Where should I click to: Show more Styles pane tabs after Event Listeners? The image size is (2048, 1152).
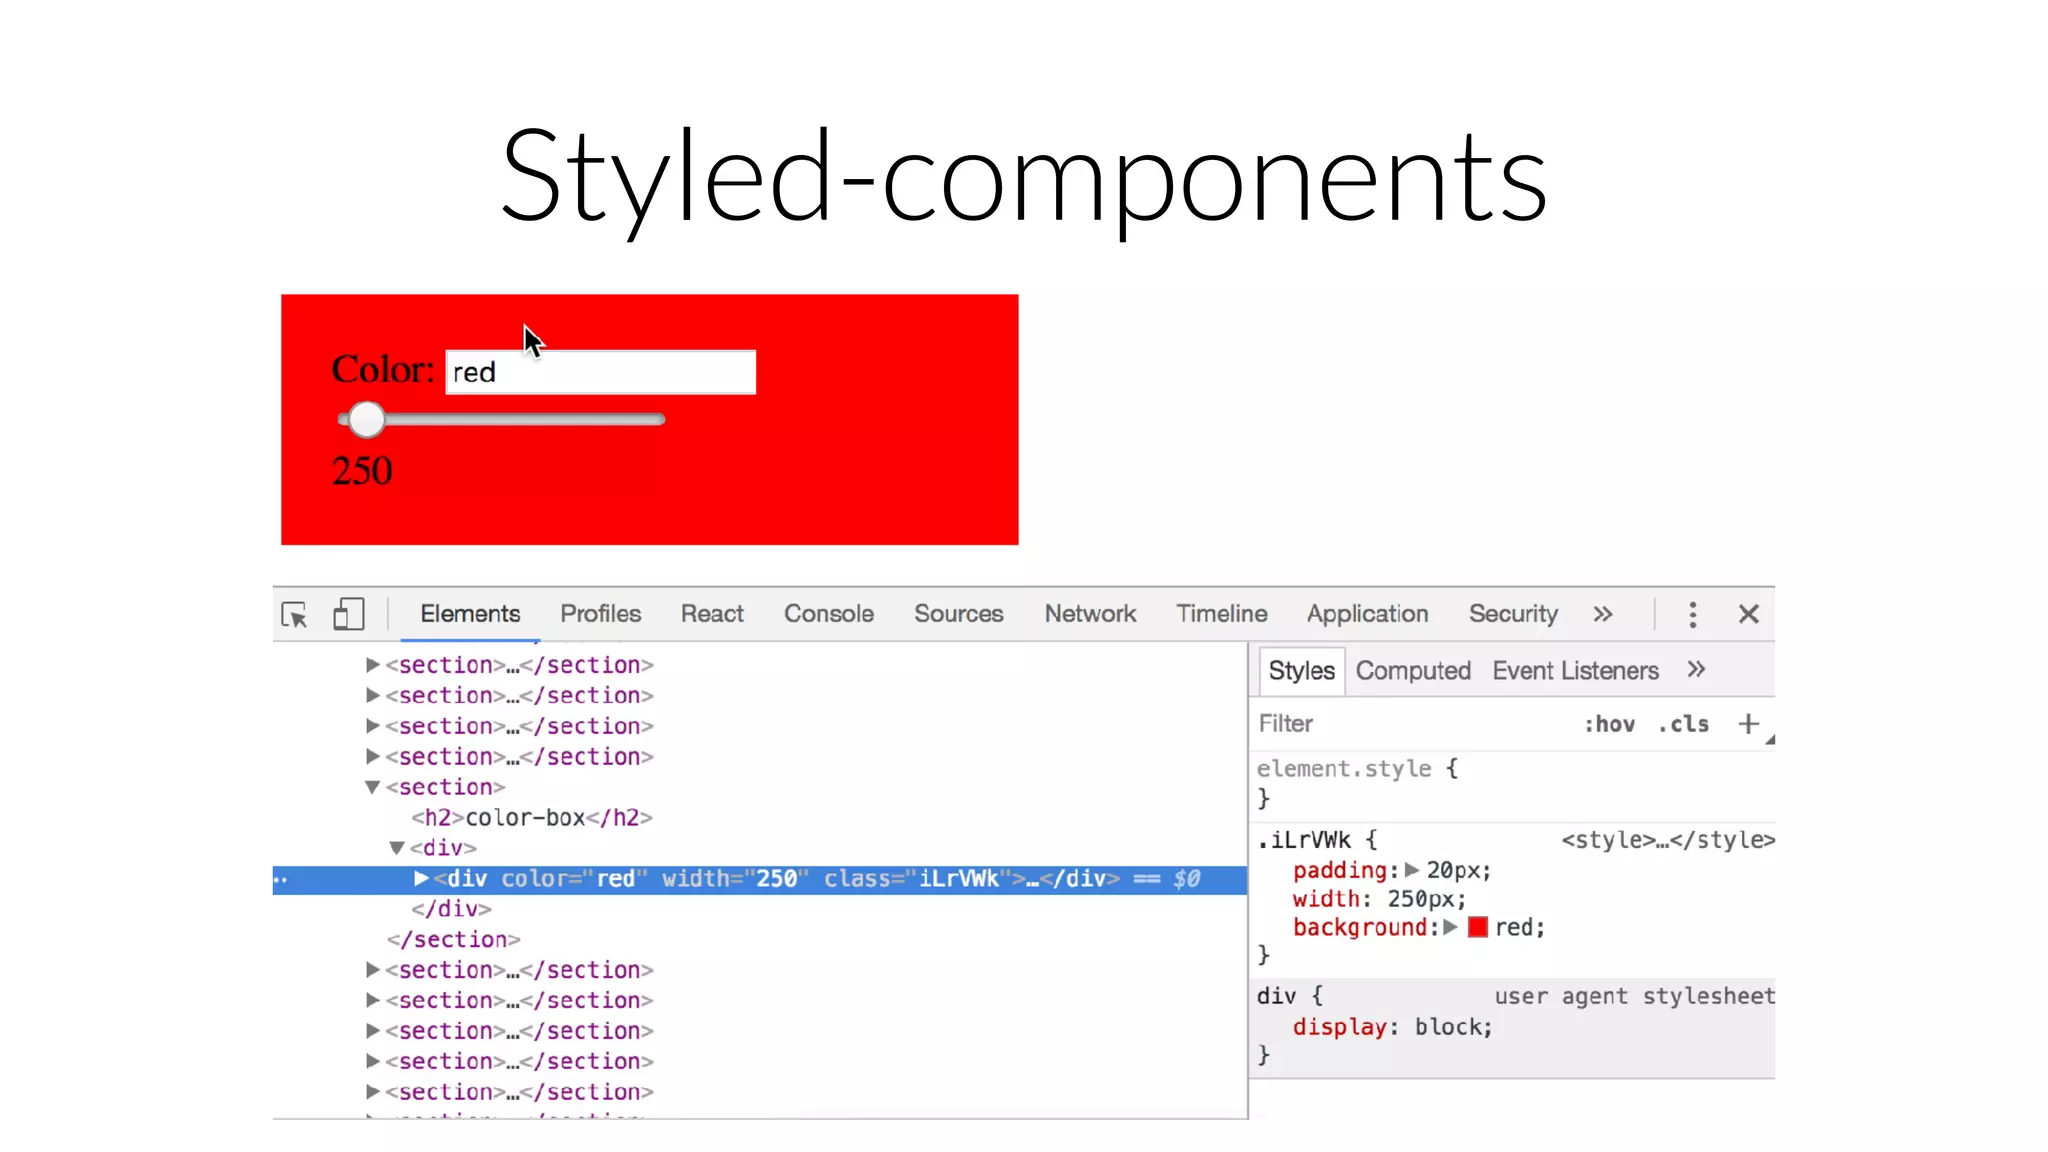[1696, 670]
